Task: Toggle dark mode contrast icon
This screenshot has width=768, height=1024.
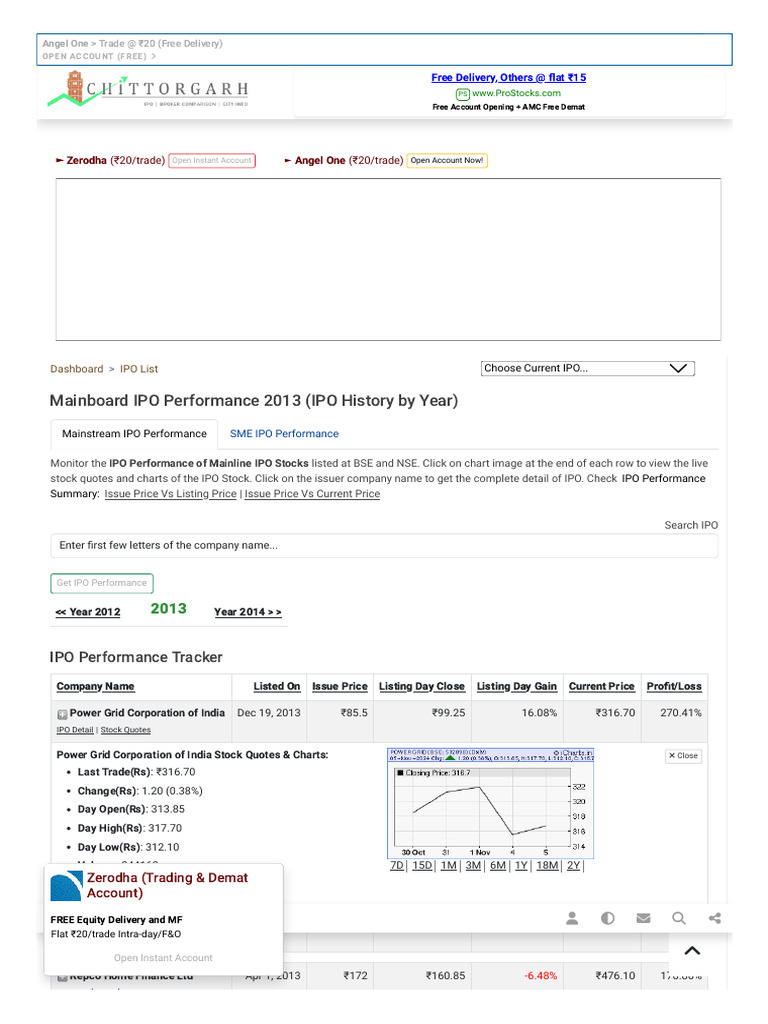Action: tap(607, 918)
